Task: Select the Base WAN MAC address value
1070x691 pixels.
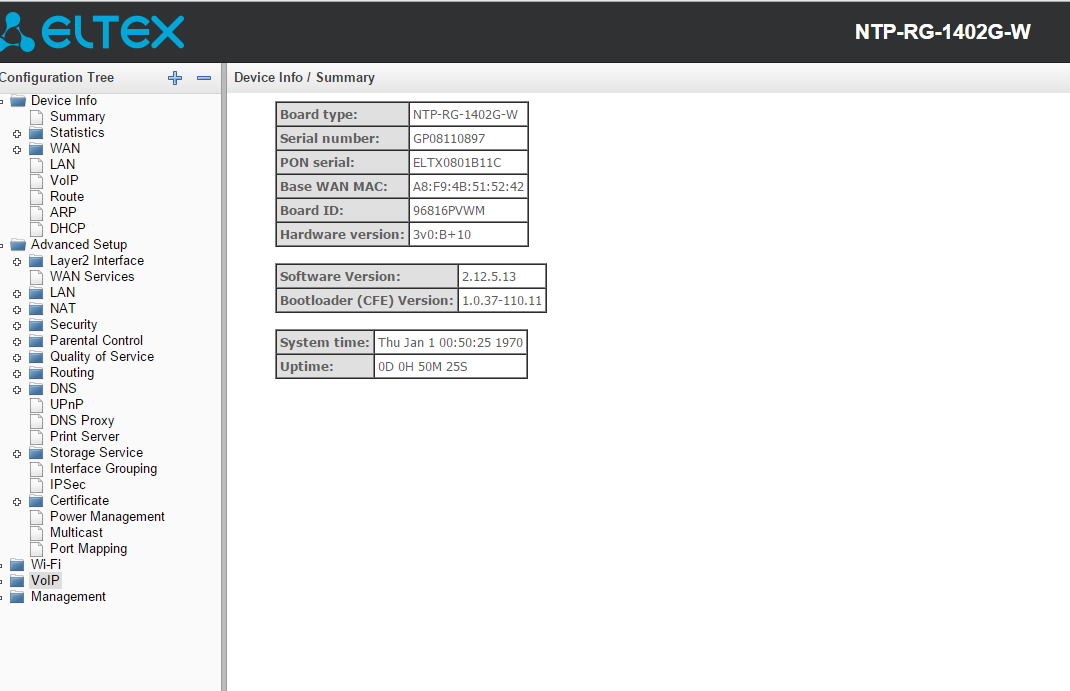Action: pyautogui.click(x=468, y=187)
